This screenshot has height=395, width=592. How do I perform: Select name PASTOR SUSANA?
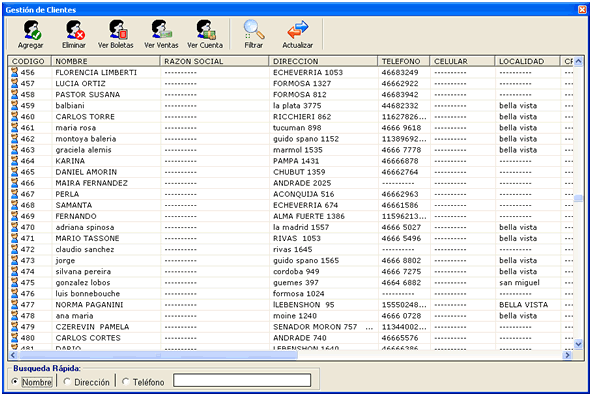tap(88, 94)
